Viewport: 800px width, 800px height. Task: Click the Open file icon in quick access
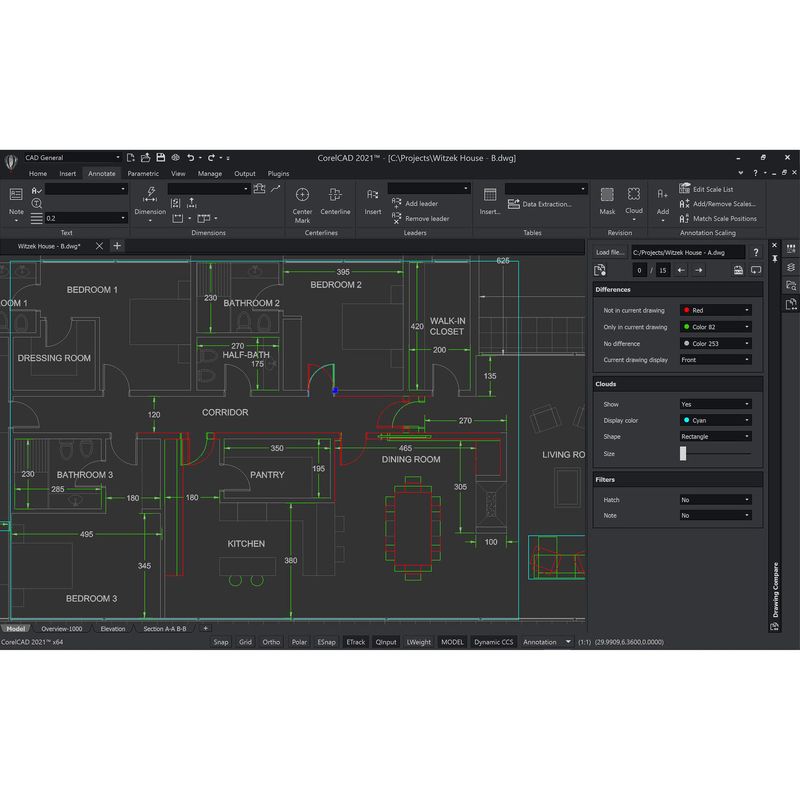pyautogui.click(x=145, y=158)
